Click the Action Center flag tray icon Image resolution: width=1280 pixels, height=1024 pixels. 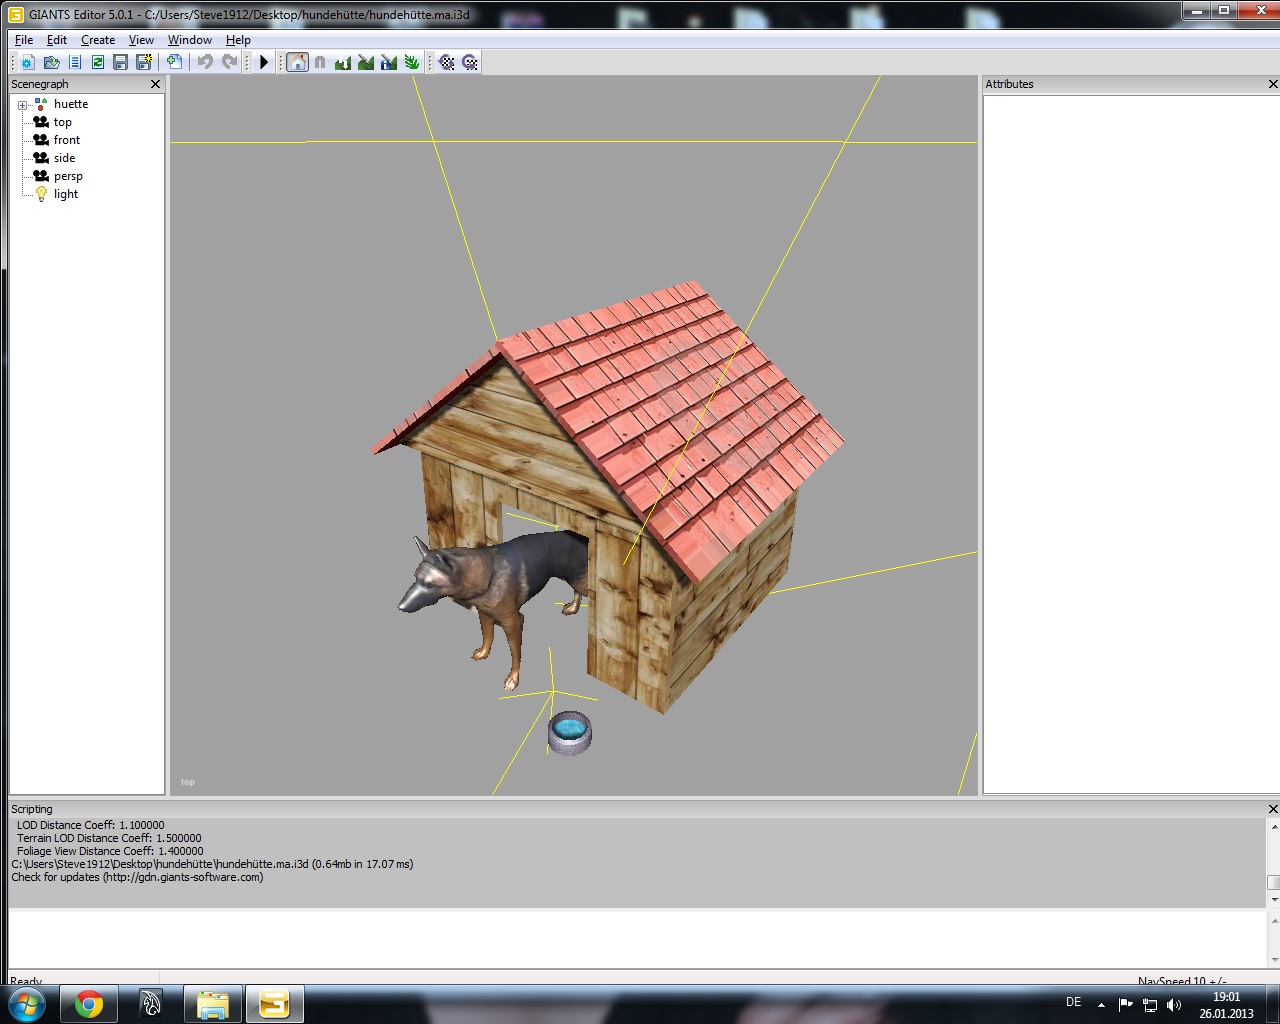coord(1126,1005)
